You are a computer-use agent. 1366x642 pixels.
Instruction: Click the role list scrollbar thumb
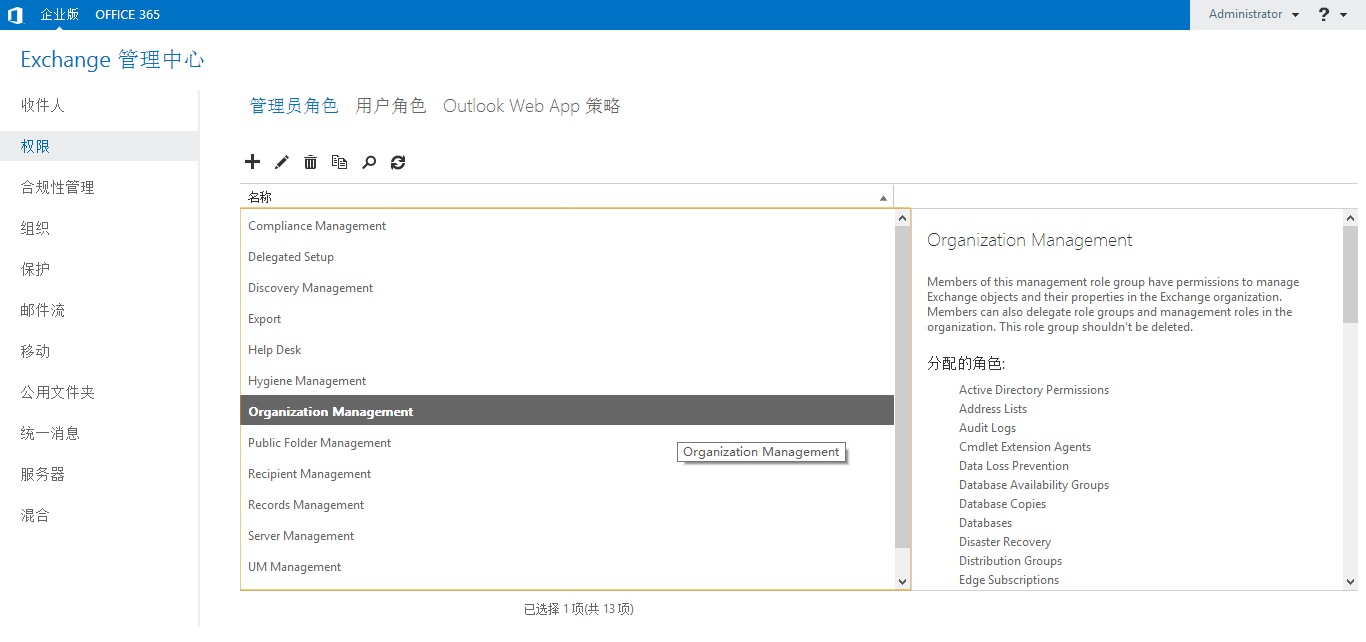(x=903, y=386)
